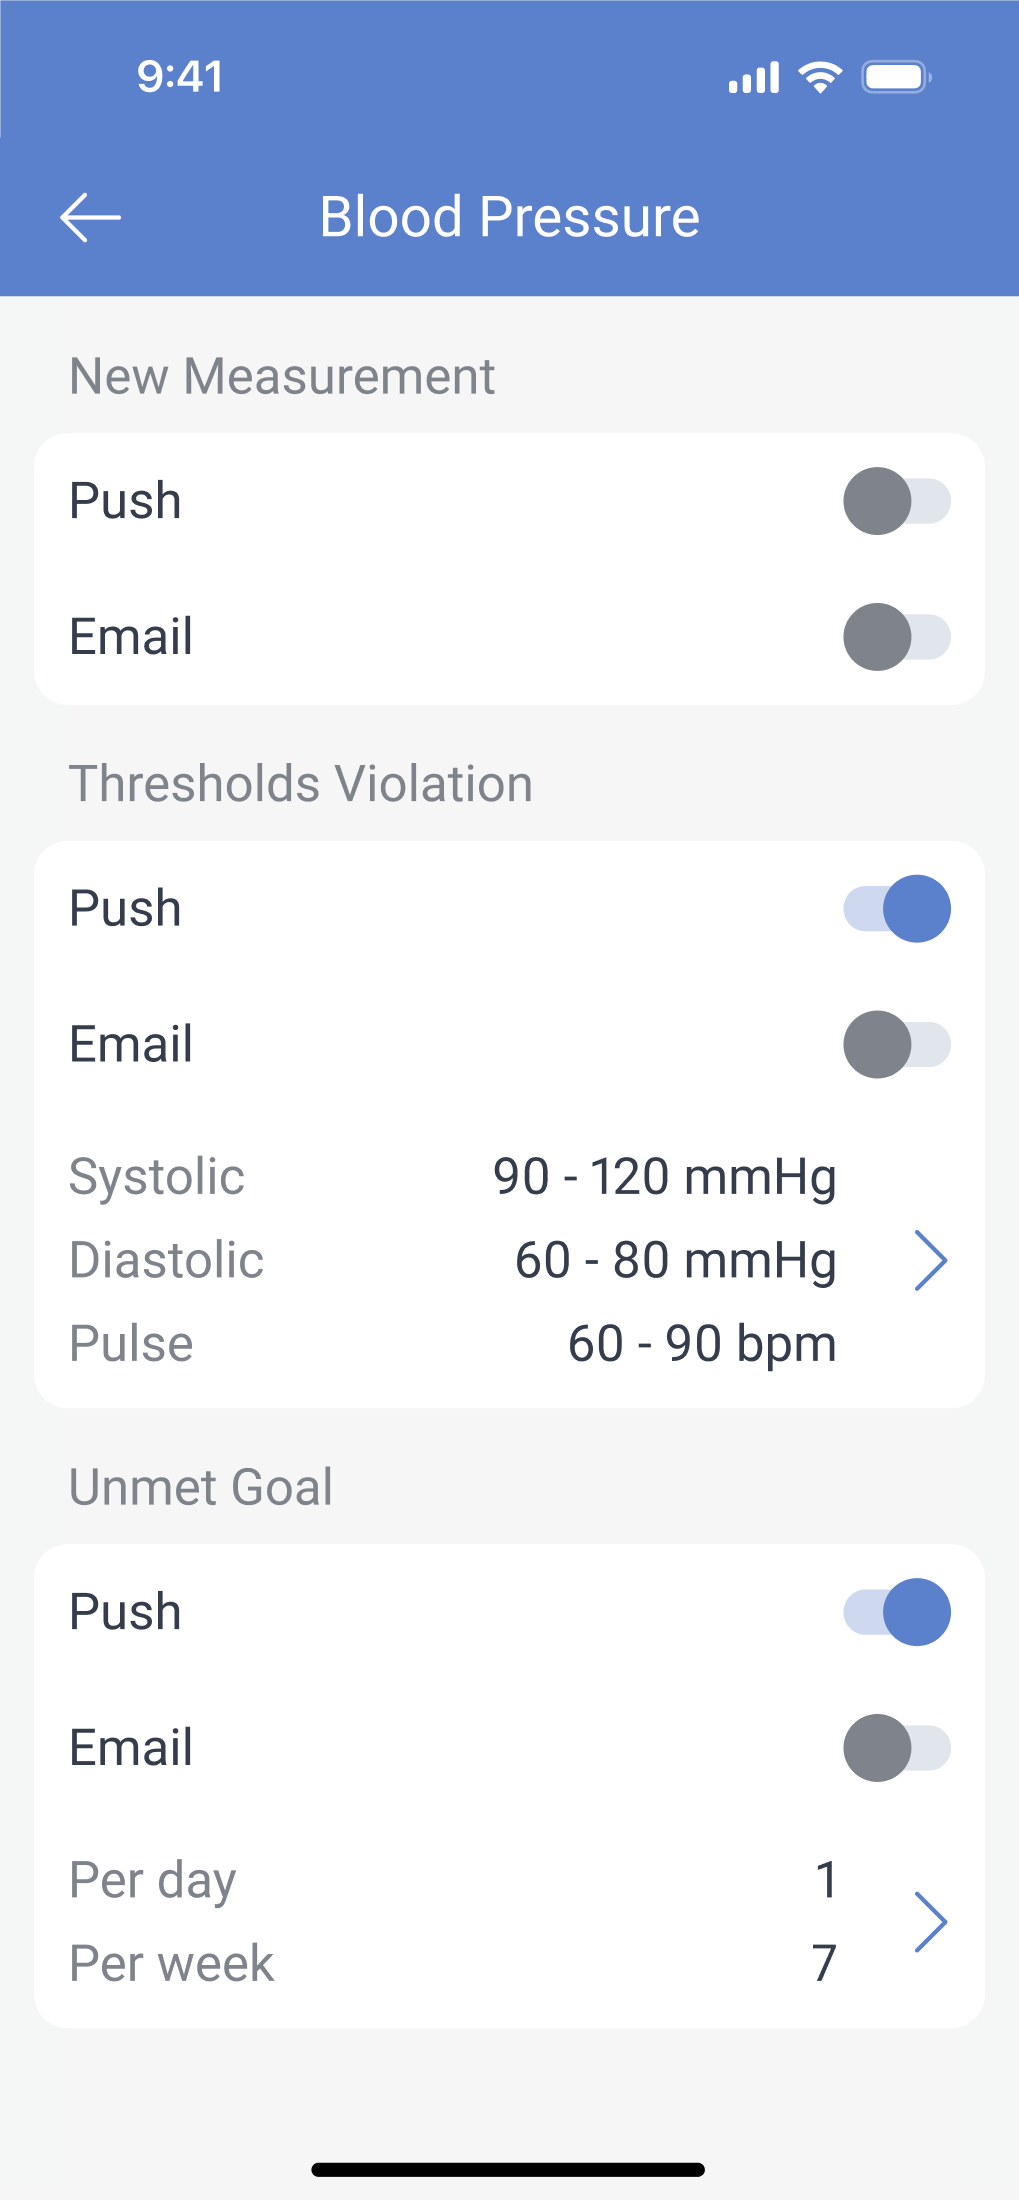The width and height of the screenshot is (1019, 2200).
Task: Tap the home indicator bar
Action: [x=508, y=2170]
